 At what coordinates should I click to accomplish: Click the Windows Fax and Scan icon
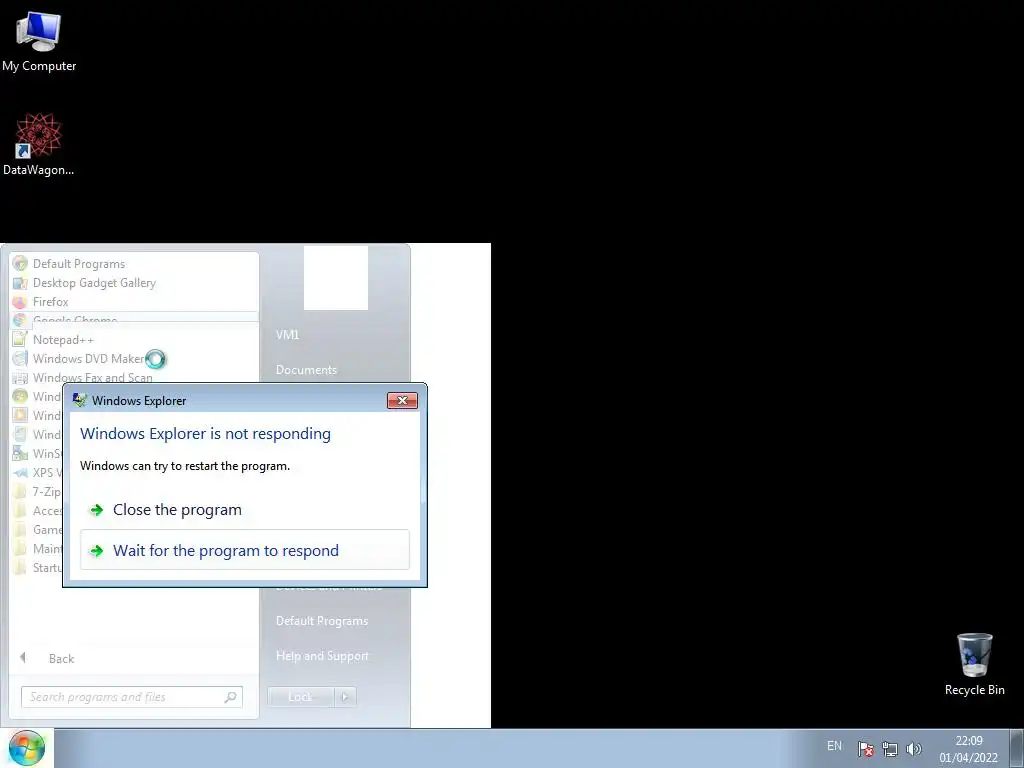(20, 377)
